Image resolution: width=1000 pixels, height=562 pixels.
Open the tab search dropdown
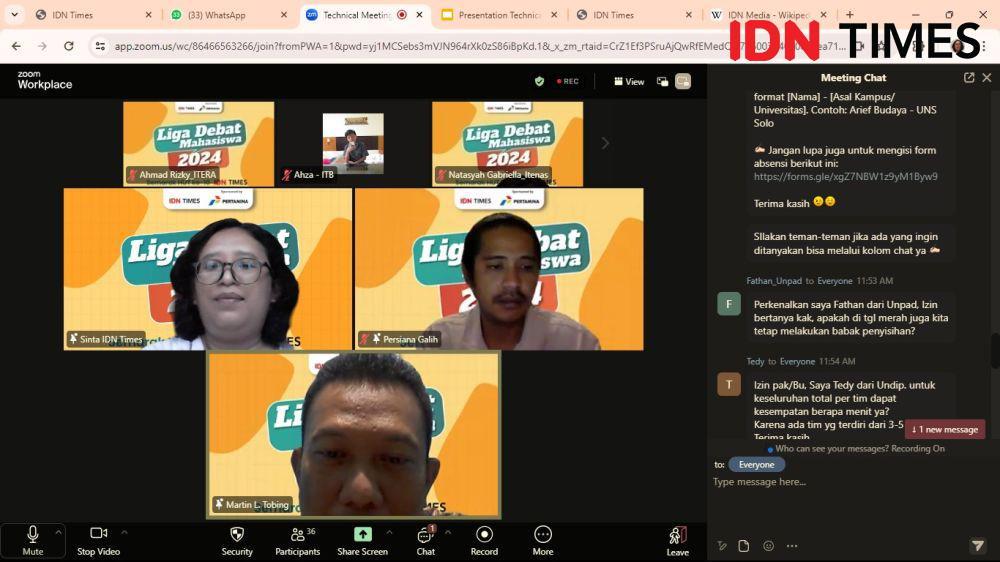point(14,15)
